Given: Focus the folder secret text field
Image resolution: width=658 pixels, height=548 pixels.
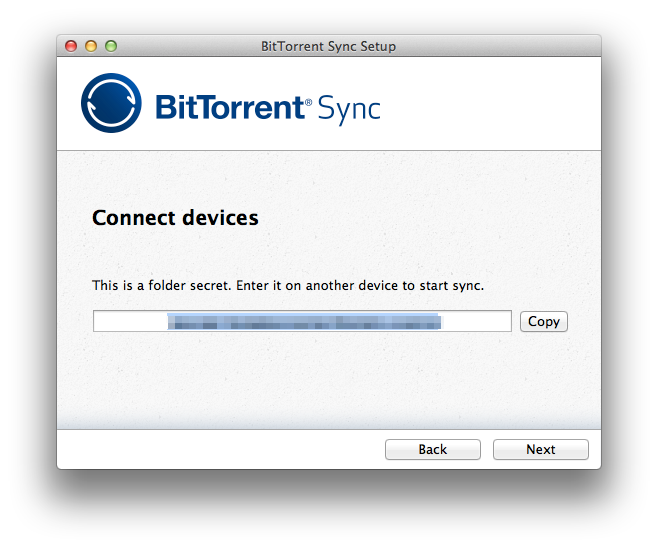Looking at the screenshot, I should point(302,321).
